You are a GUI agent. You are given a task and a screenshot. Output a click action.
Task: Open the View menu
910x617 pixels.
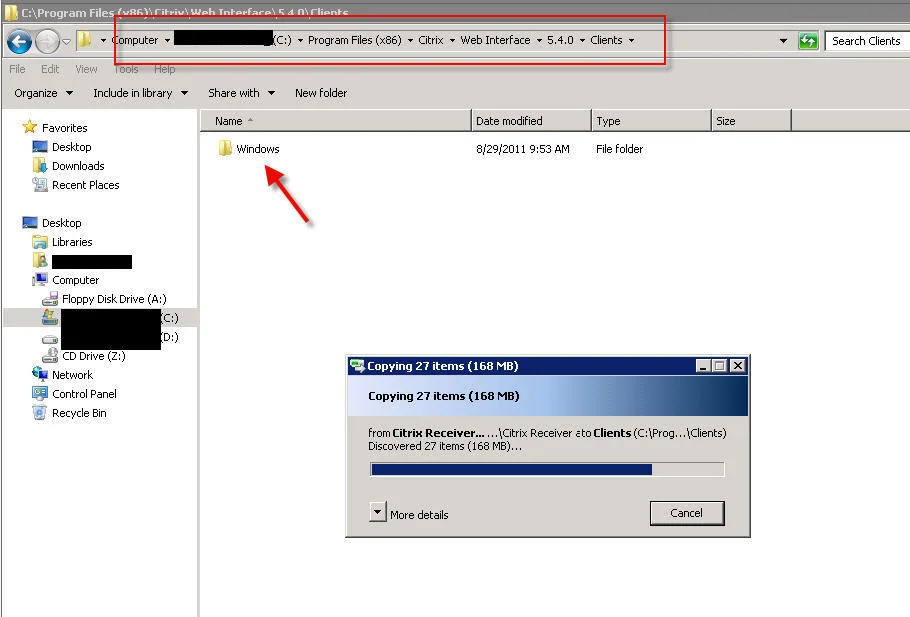click(x=86, y=69)
